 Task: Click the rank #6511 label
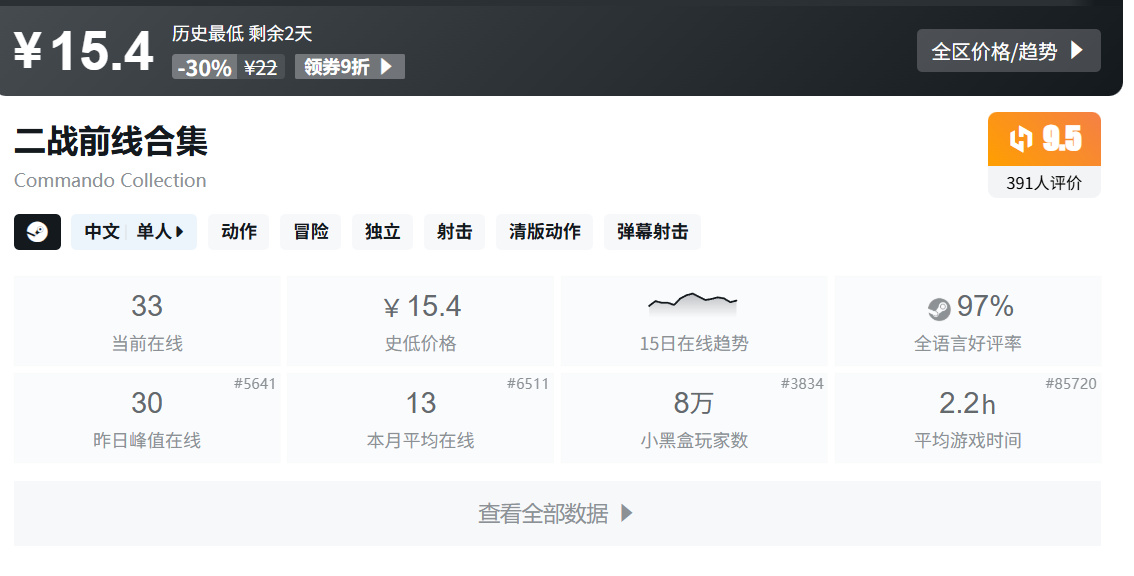(x=528, y=384)
